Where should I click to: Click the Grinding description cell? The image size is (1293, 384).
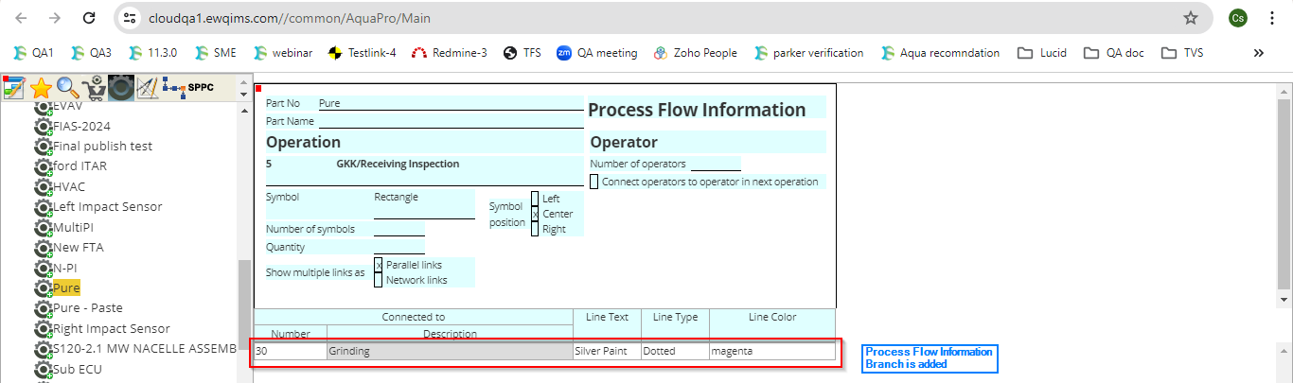[x=449, y=351]
